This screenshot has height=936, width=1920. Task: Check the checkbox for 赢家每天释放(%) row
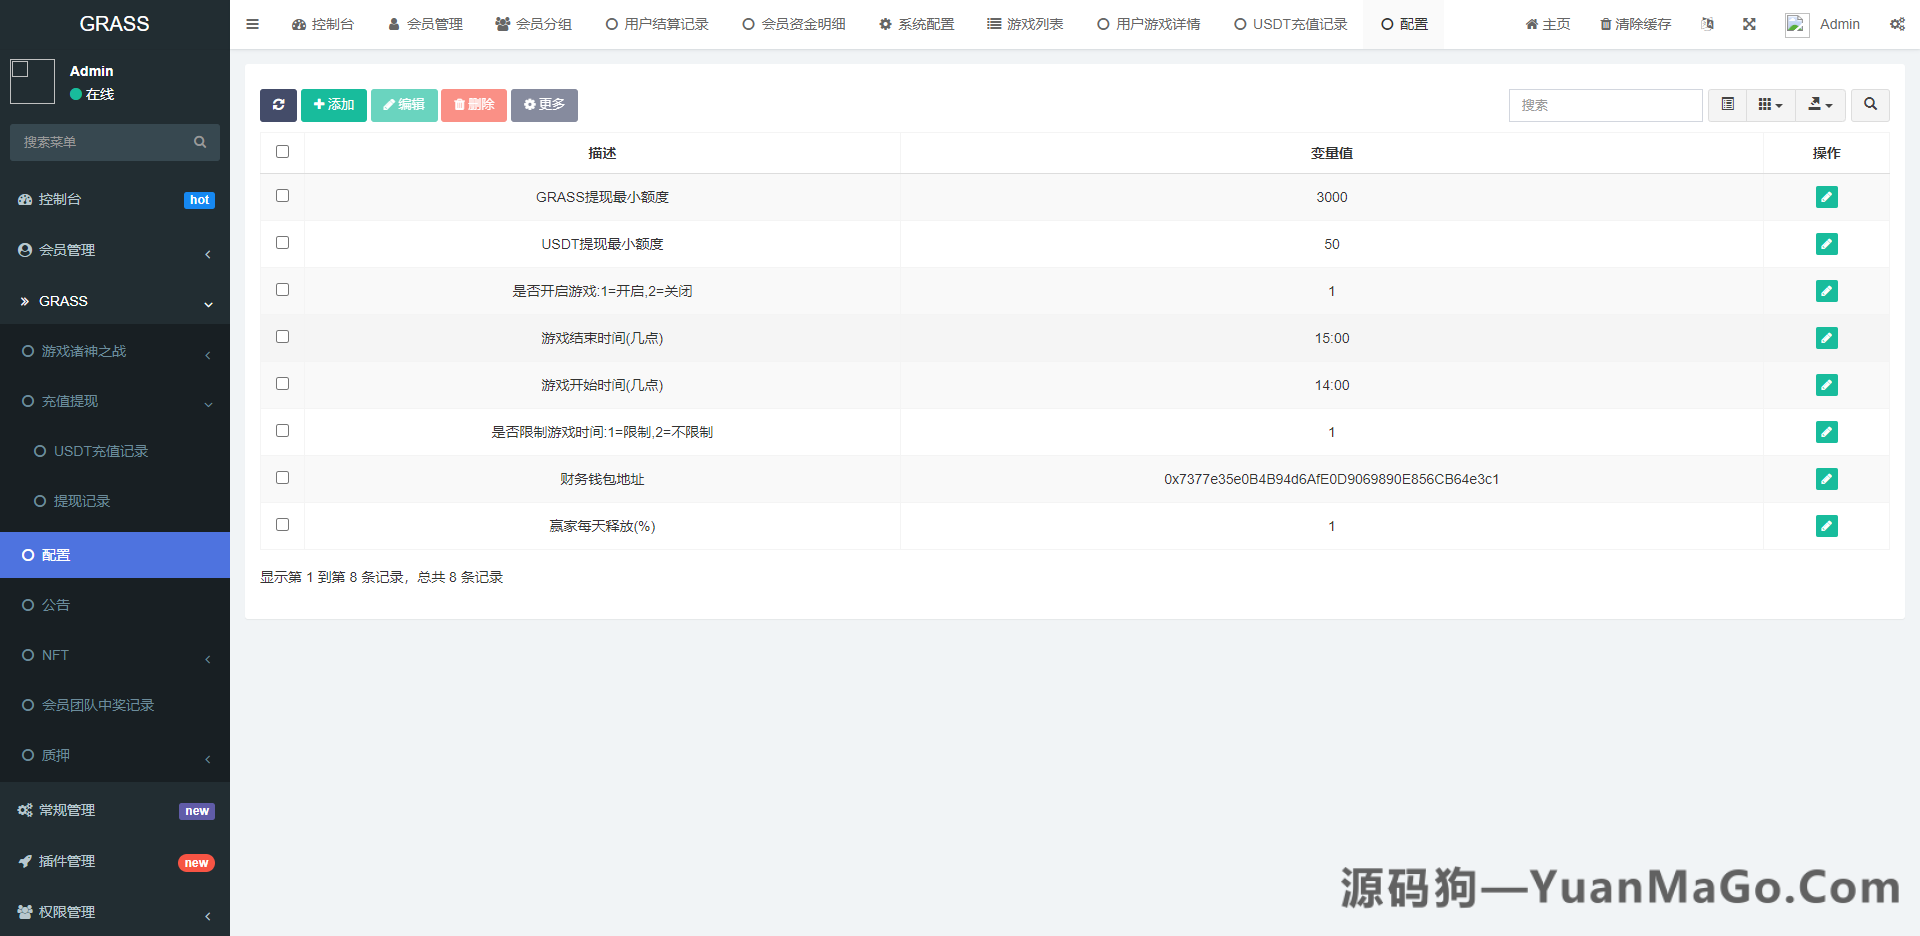282,524
